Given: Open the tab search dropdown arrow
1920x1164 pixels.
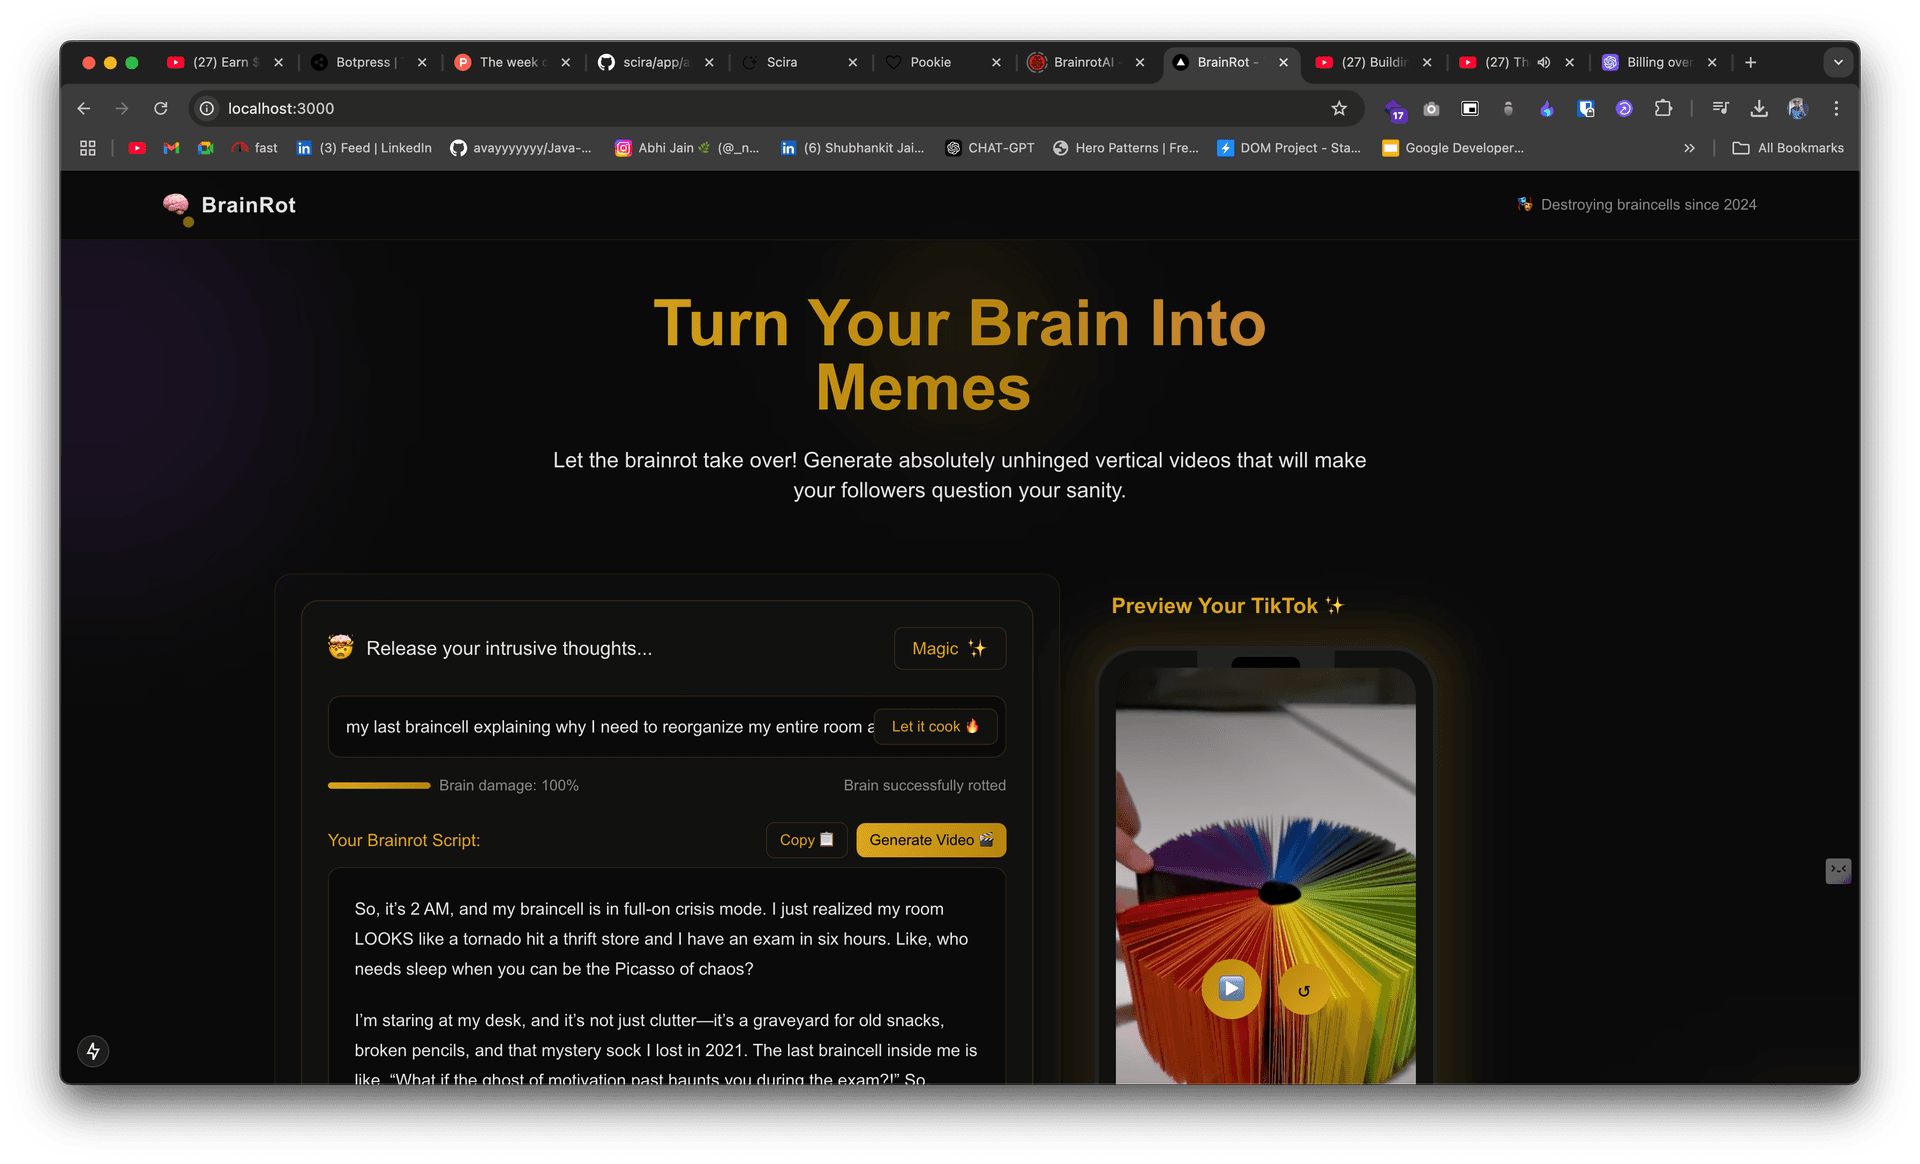Looking at the screenshot, I should (1838, 62).
